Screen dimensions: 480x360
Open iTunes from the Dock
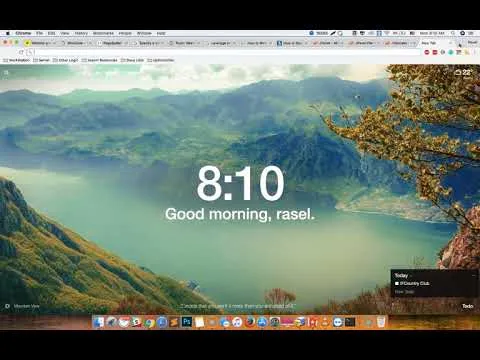pos(237,322)
